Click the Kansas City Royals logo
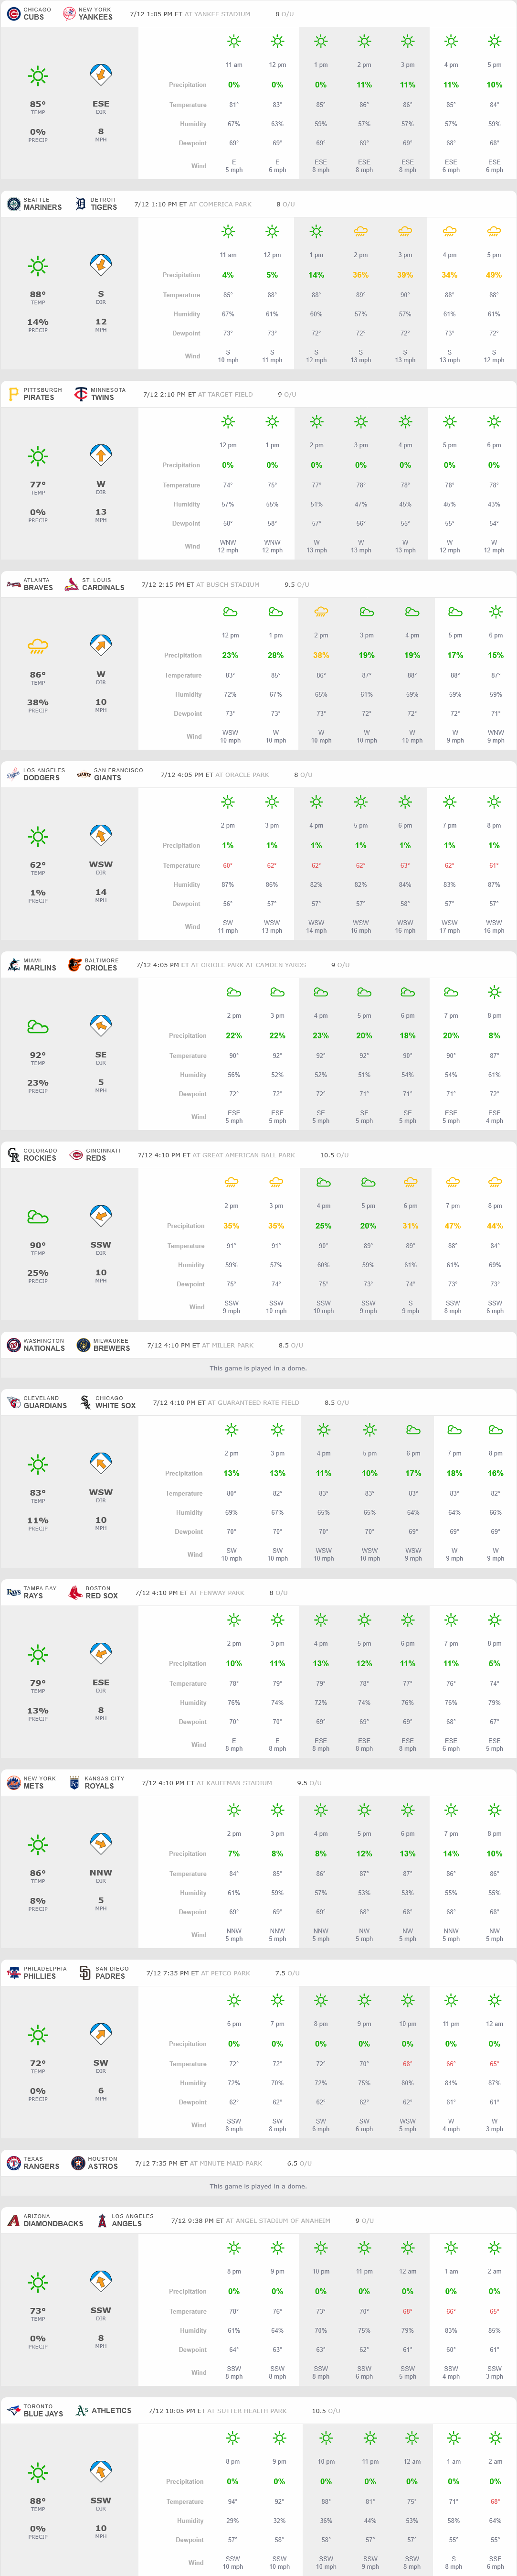Screen dimensions: 517x2576 click(x=74, y=1782)
